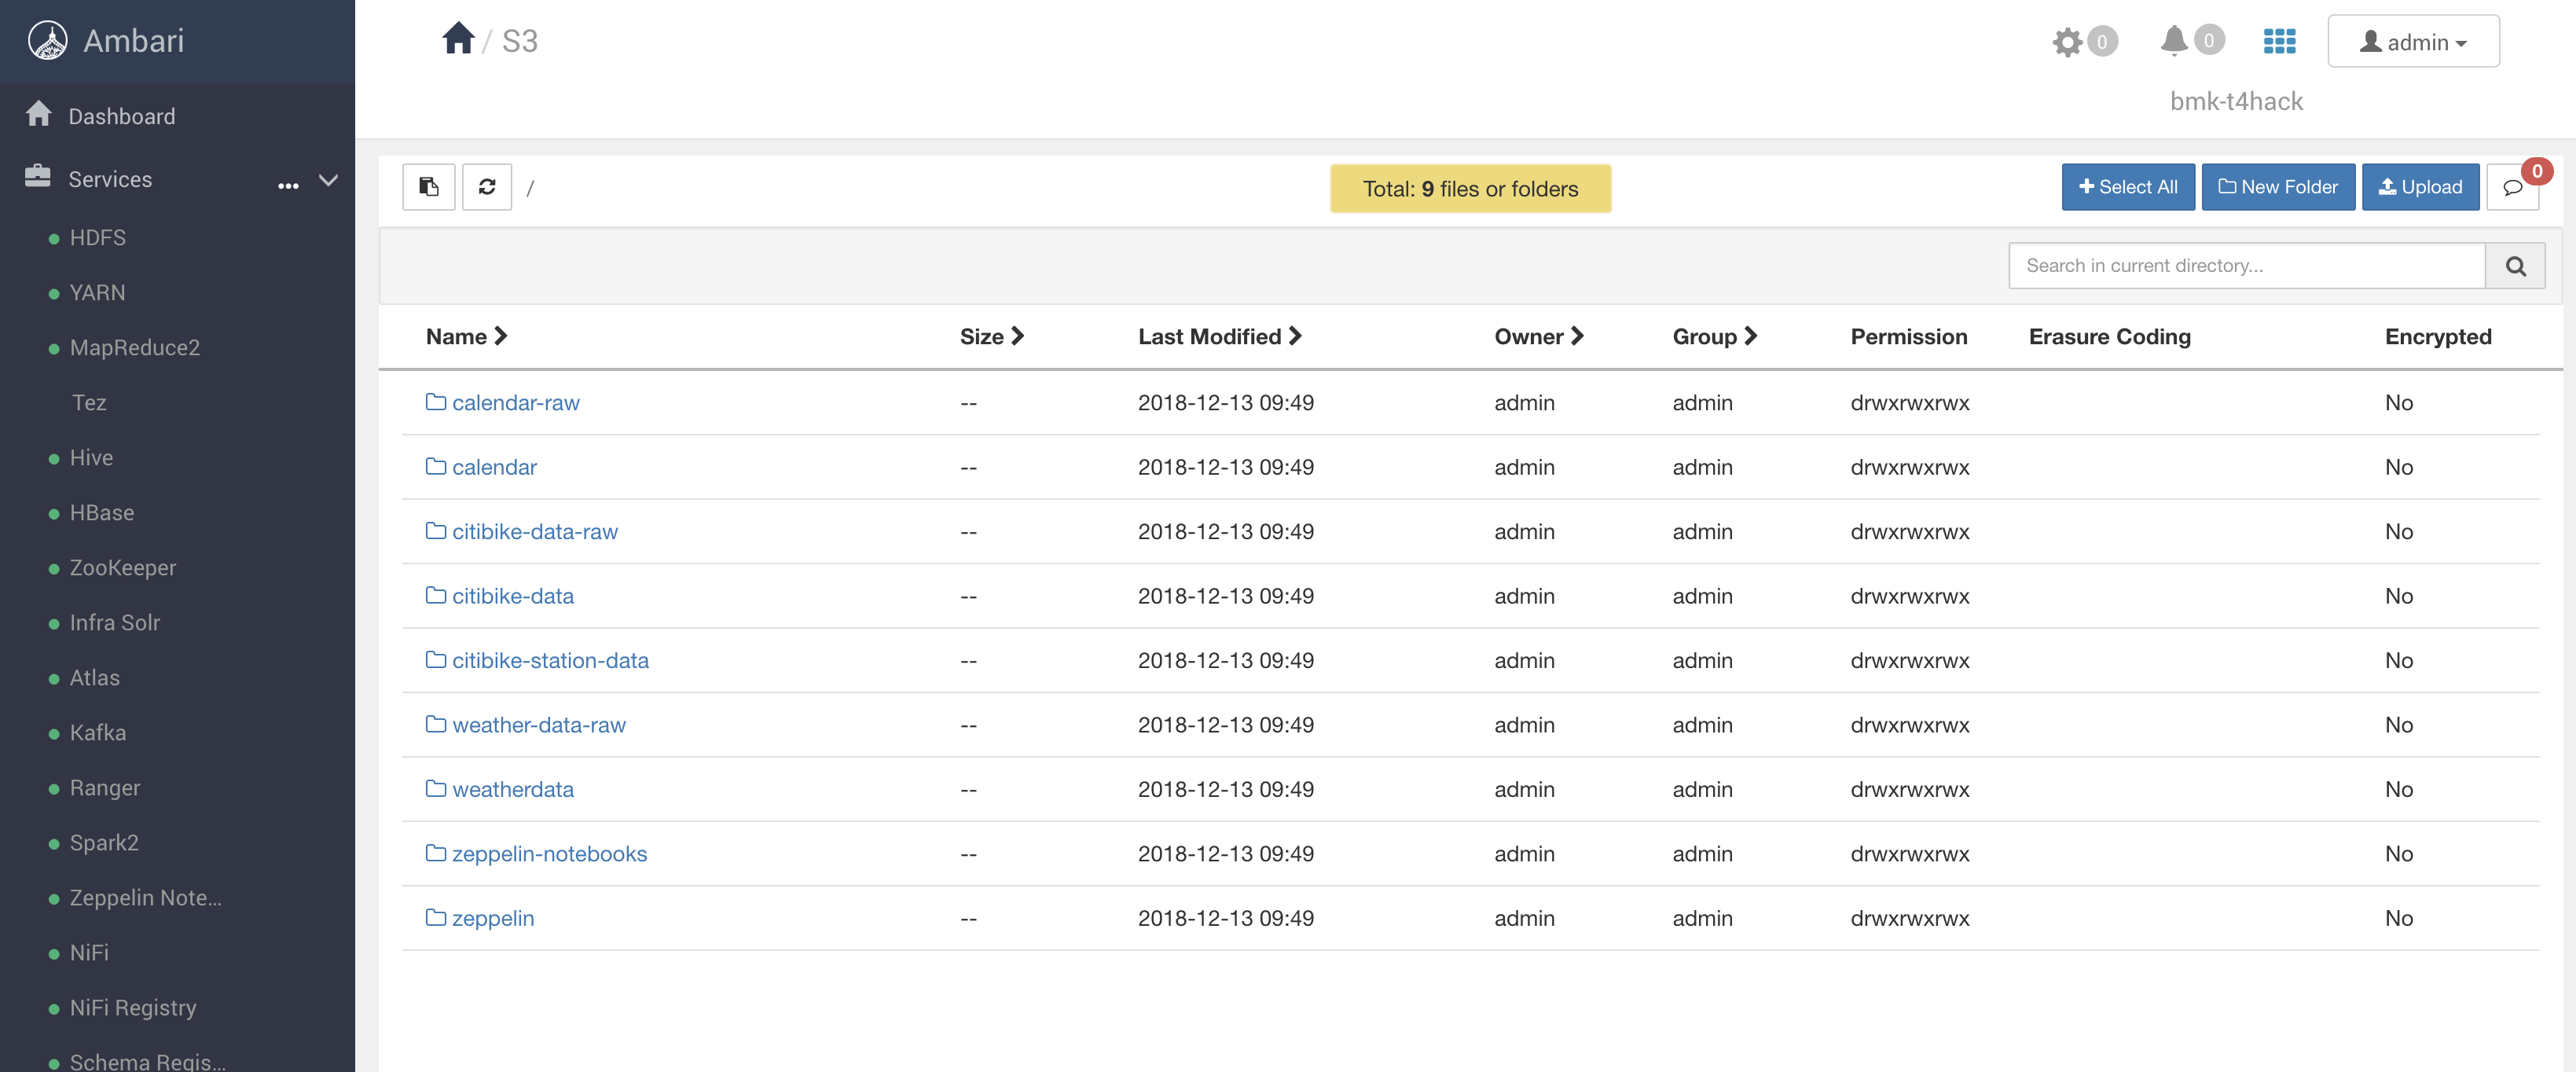Open the Ambari operations gear icon
The height and width of the screenshot is (1072, 2576).
(x=2067, y=42)
